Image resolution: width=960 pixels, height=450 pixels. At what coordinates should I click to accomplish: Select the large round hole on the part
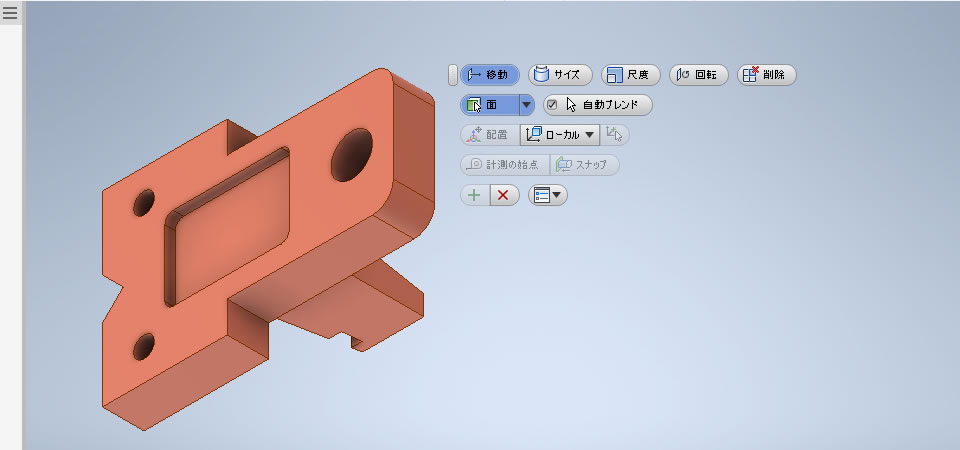tap(352, 155)
